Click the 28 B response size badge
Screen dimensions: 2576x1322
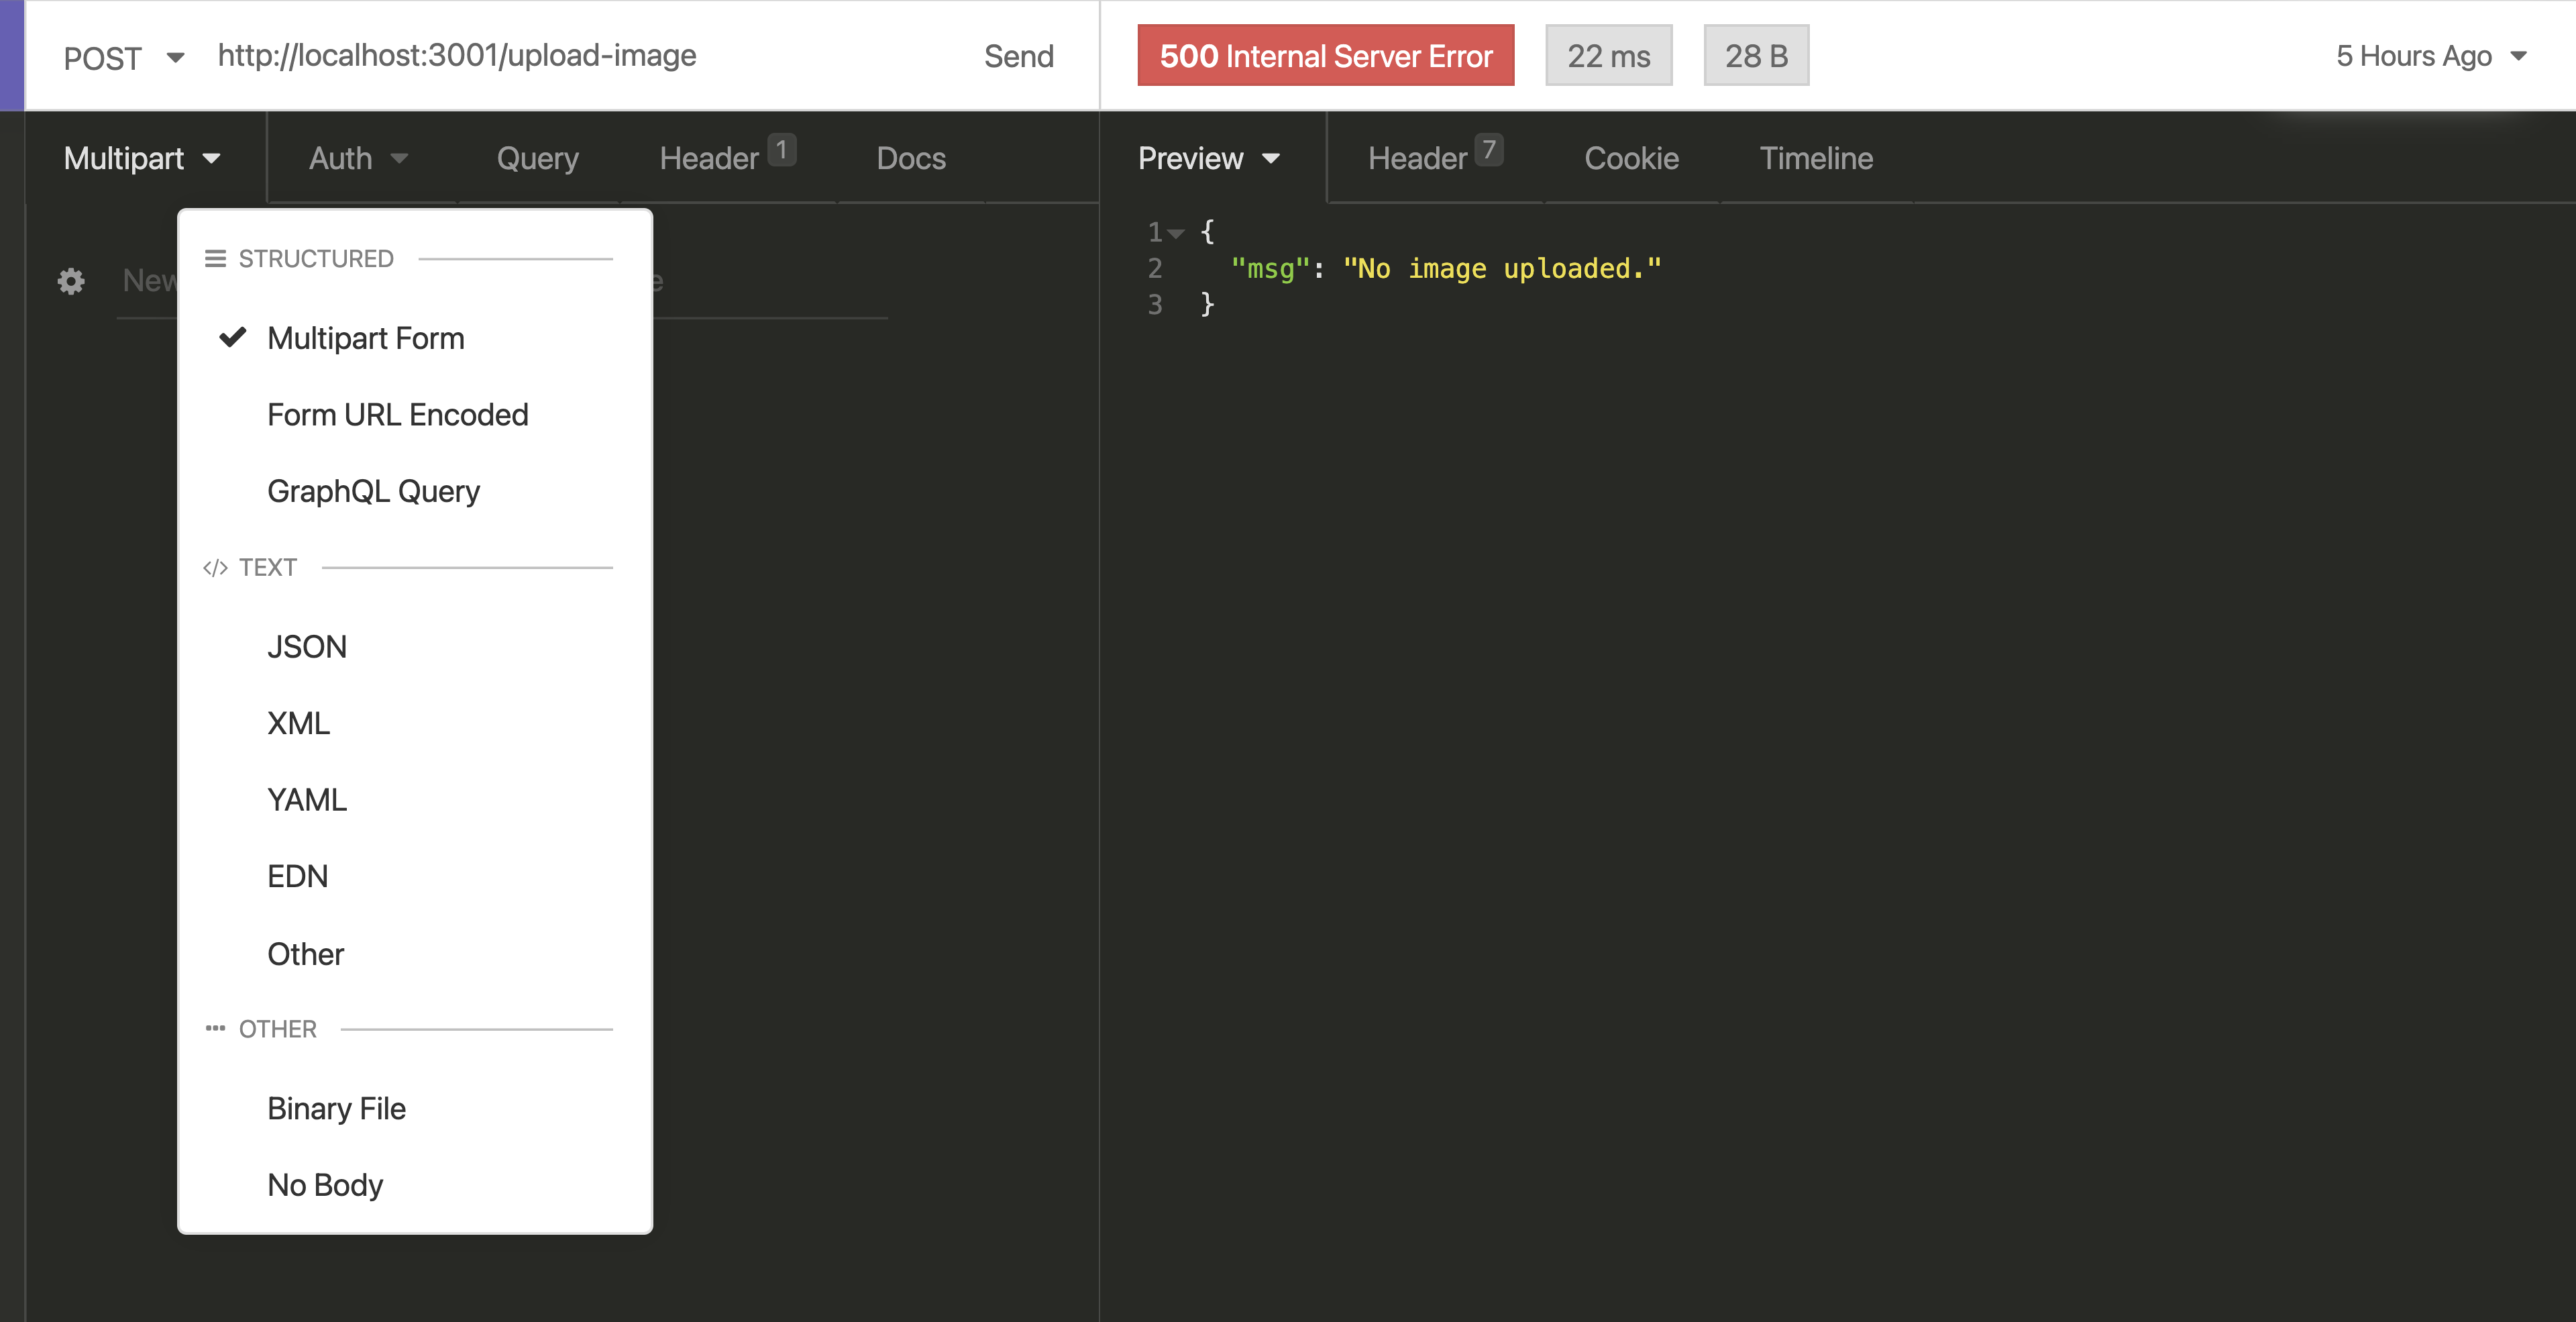1756,55
